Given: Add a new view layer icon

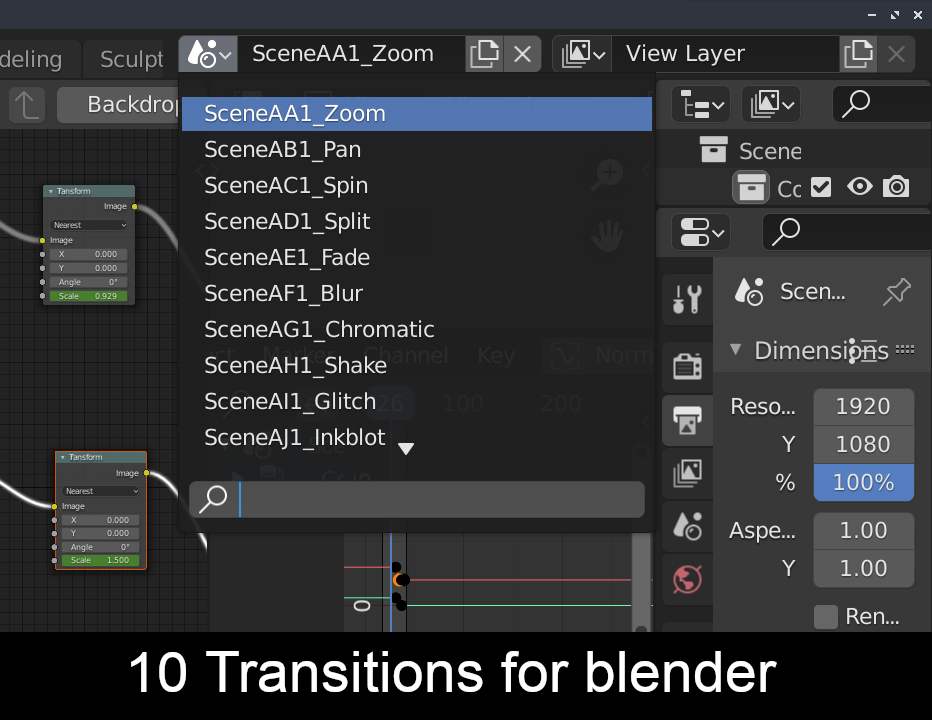Looking at the screenshot, I should 858,54.
